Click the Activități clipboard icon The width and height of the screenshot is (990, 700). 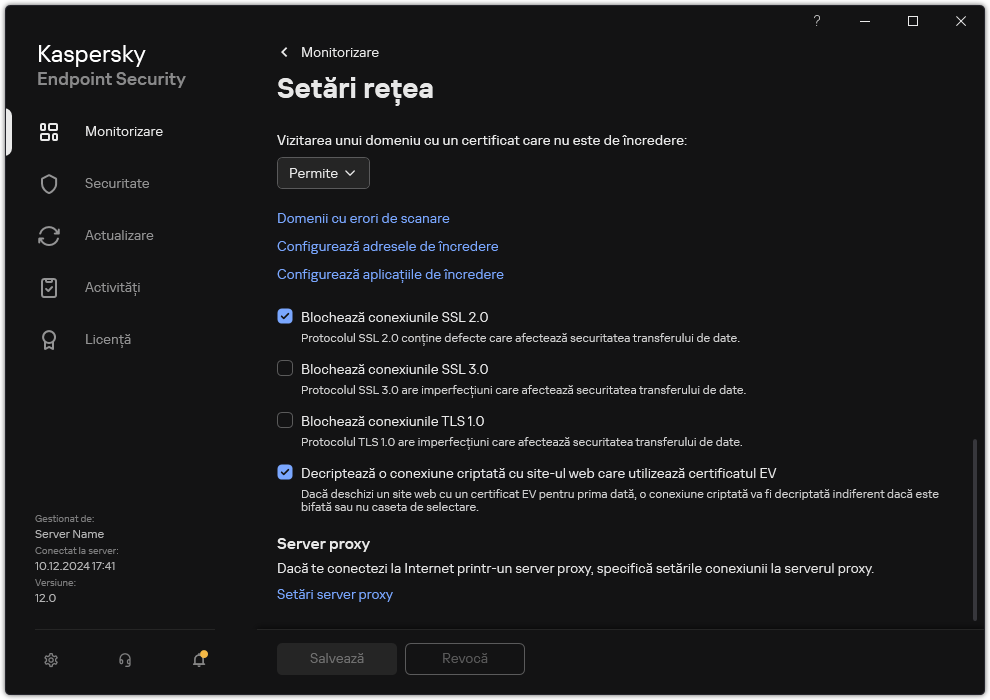(x=49, y=288)
